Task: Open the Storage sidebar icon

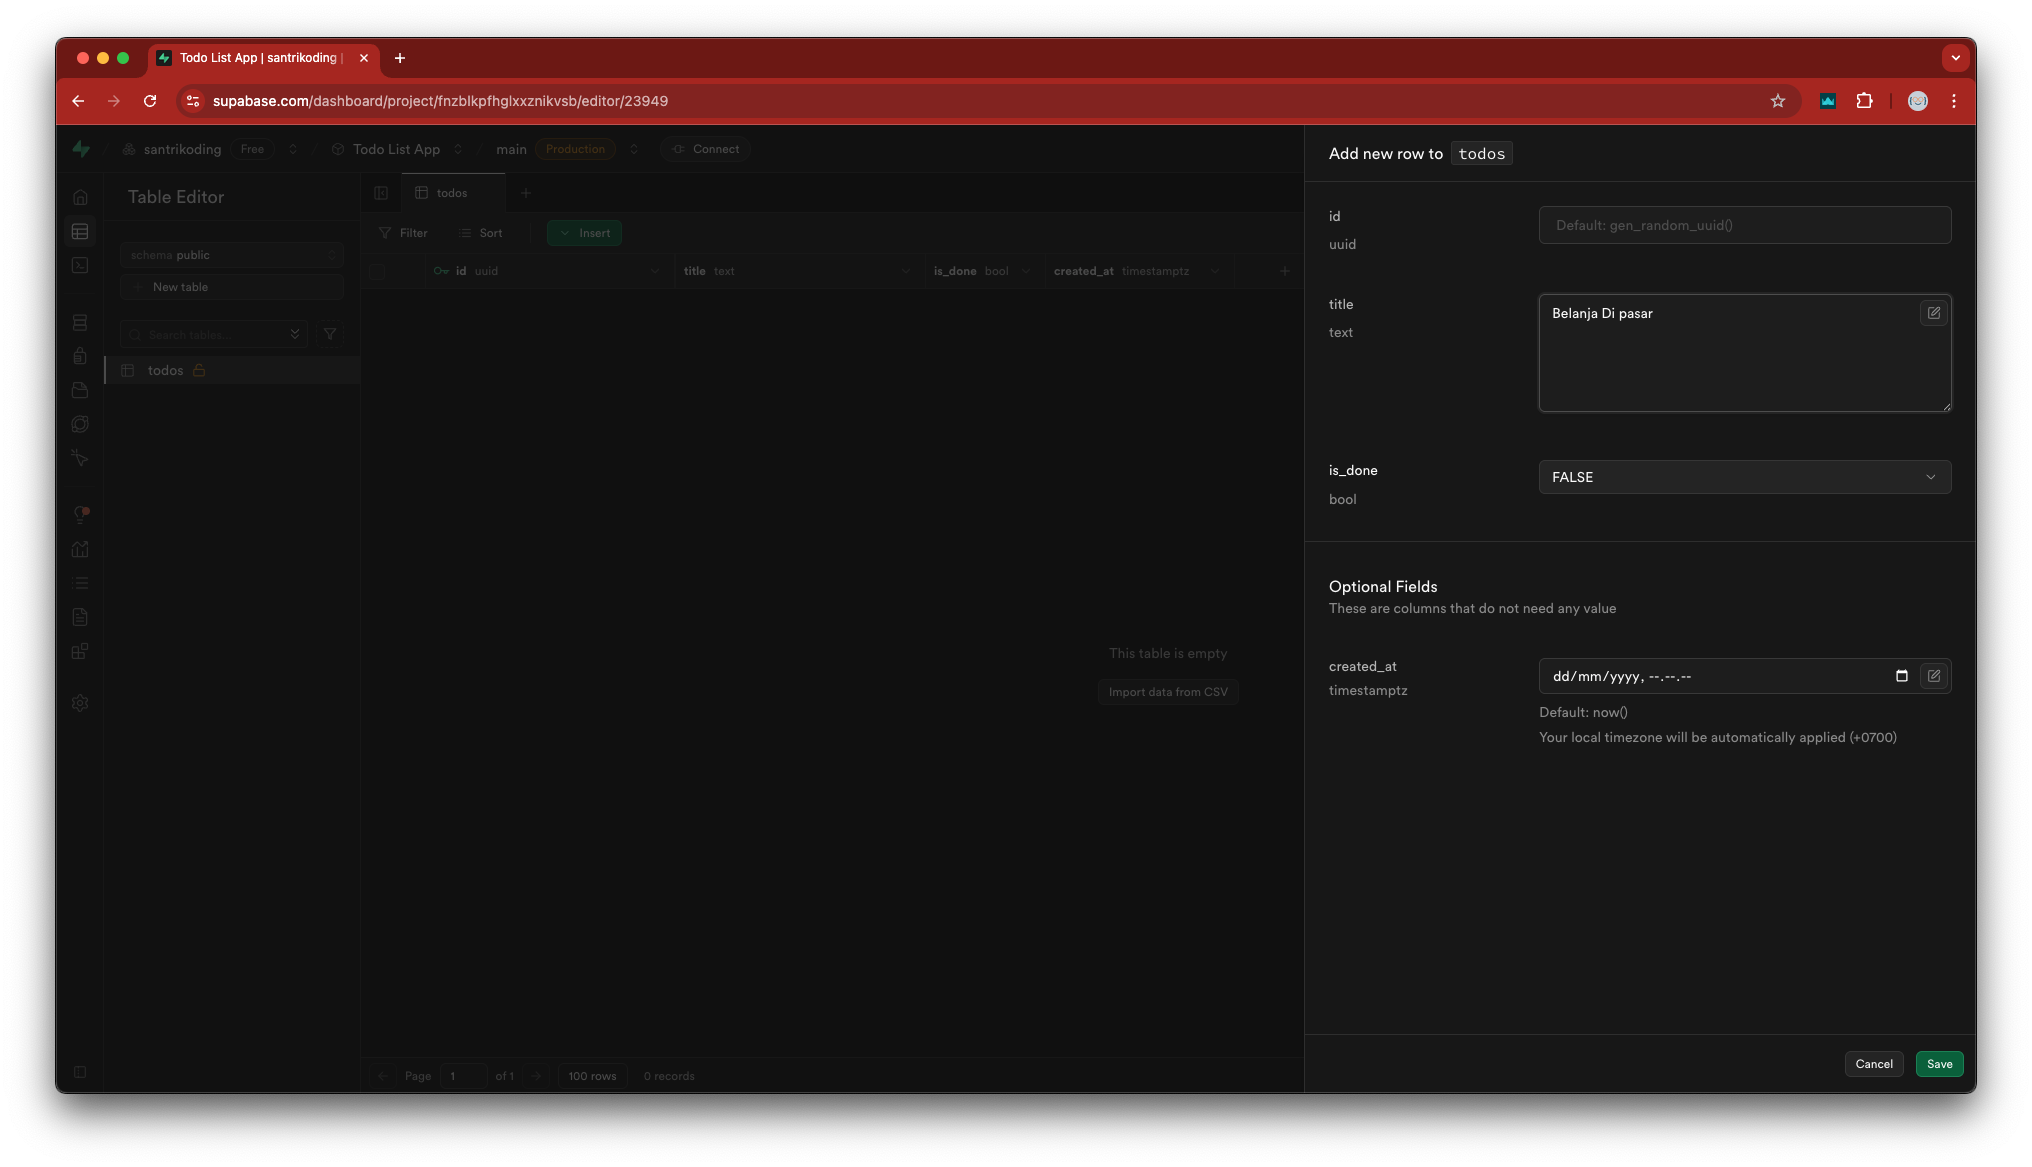Action: pyautogui.click(x=80, y=390)
